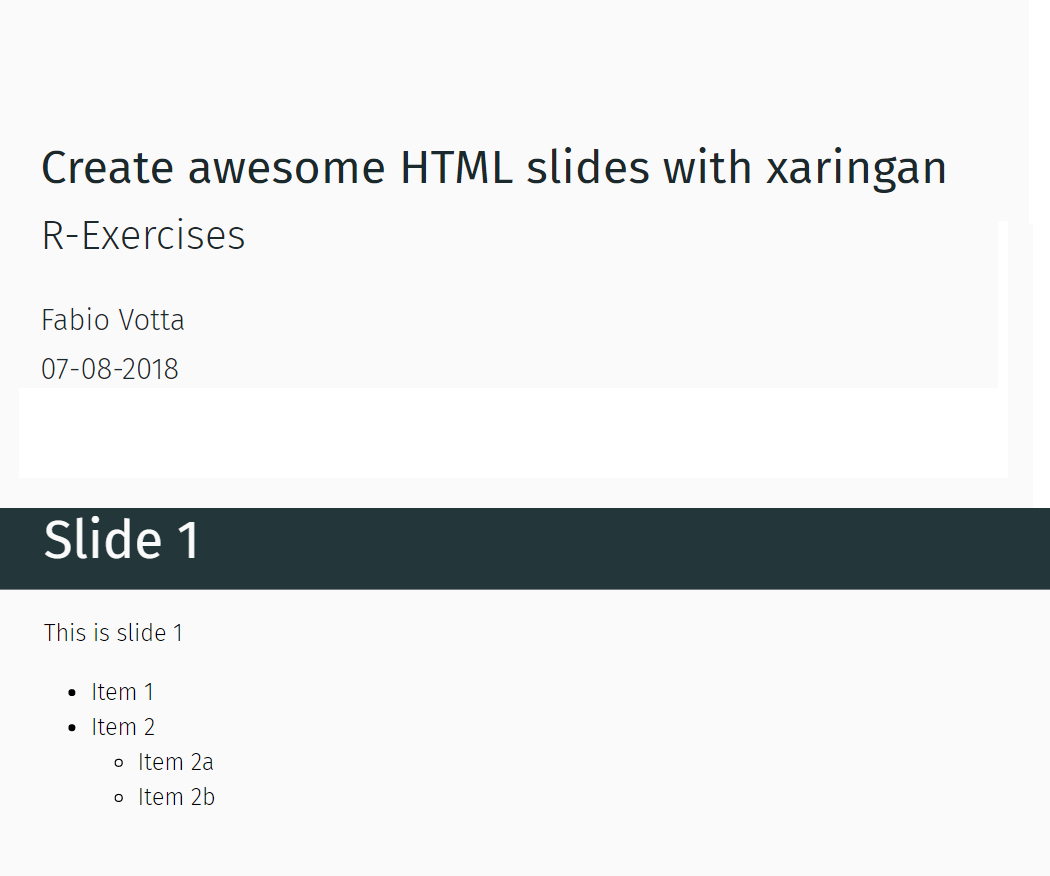The height and width of the screenshot is (876, 1050).
Task: Click the sub-bullet 'Item 2a'
Action: (x=175, y=761)
